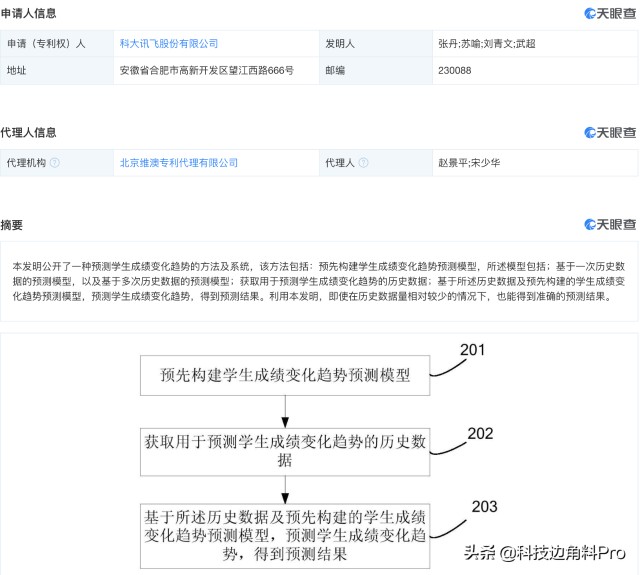640x575 pixels.
Task: Select the inventor names 张丹;苏喻;刘青文;武超
Action: tap(487, 44)
